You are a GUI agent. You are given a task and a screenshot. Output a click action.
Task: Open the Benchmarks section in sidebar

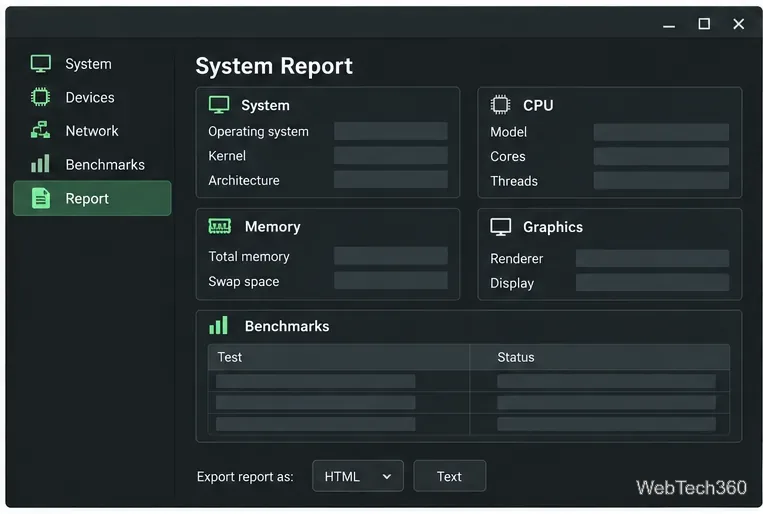click(92, 164)
